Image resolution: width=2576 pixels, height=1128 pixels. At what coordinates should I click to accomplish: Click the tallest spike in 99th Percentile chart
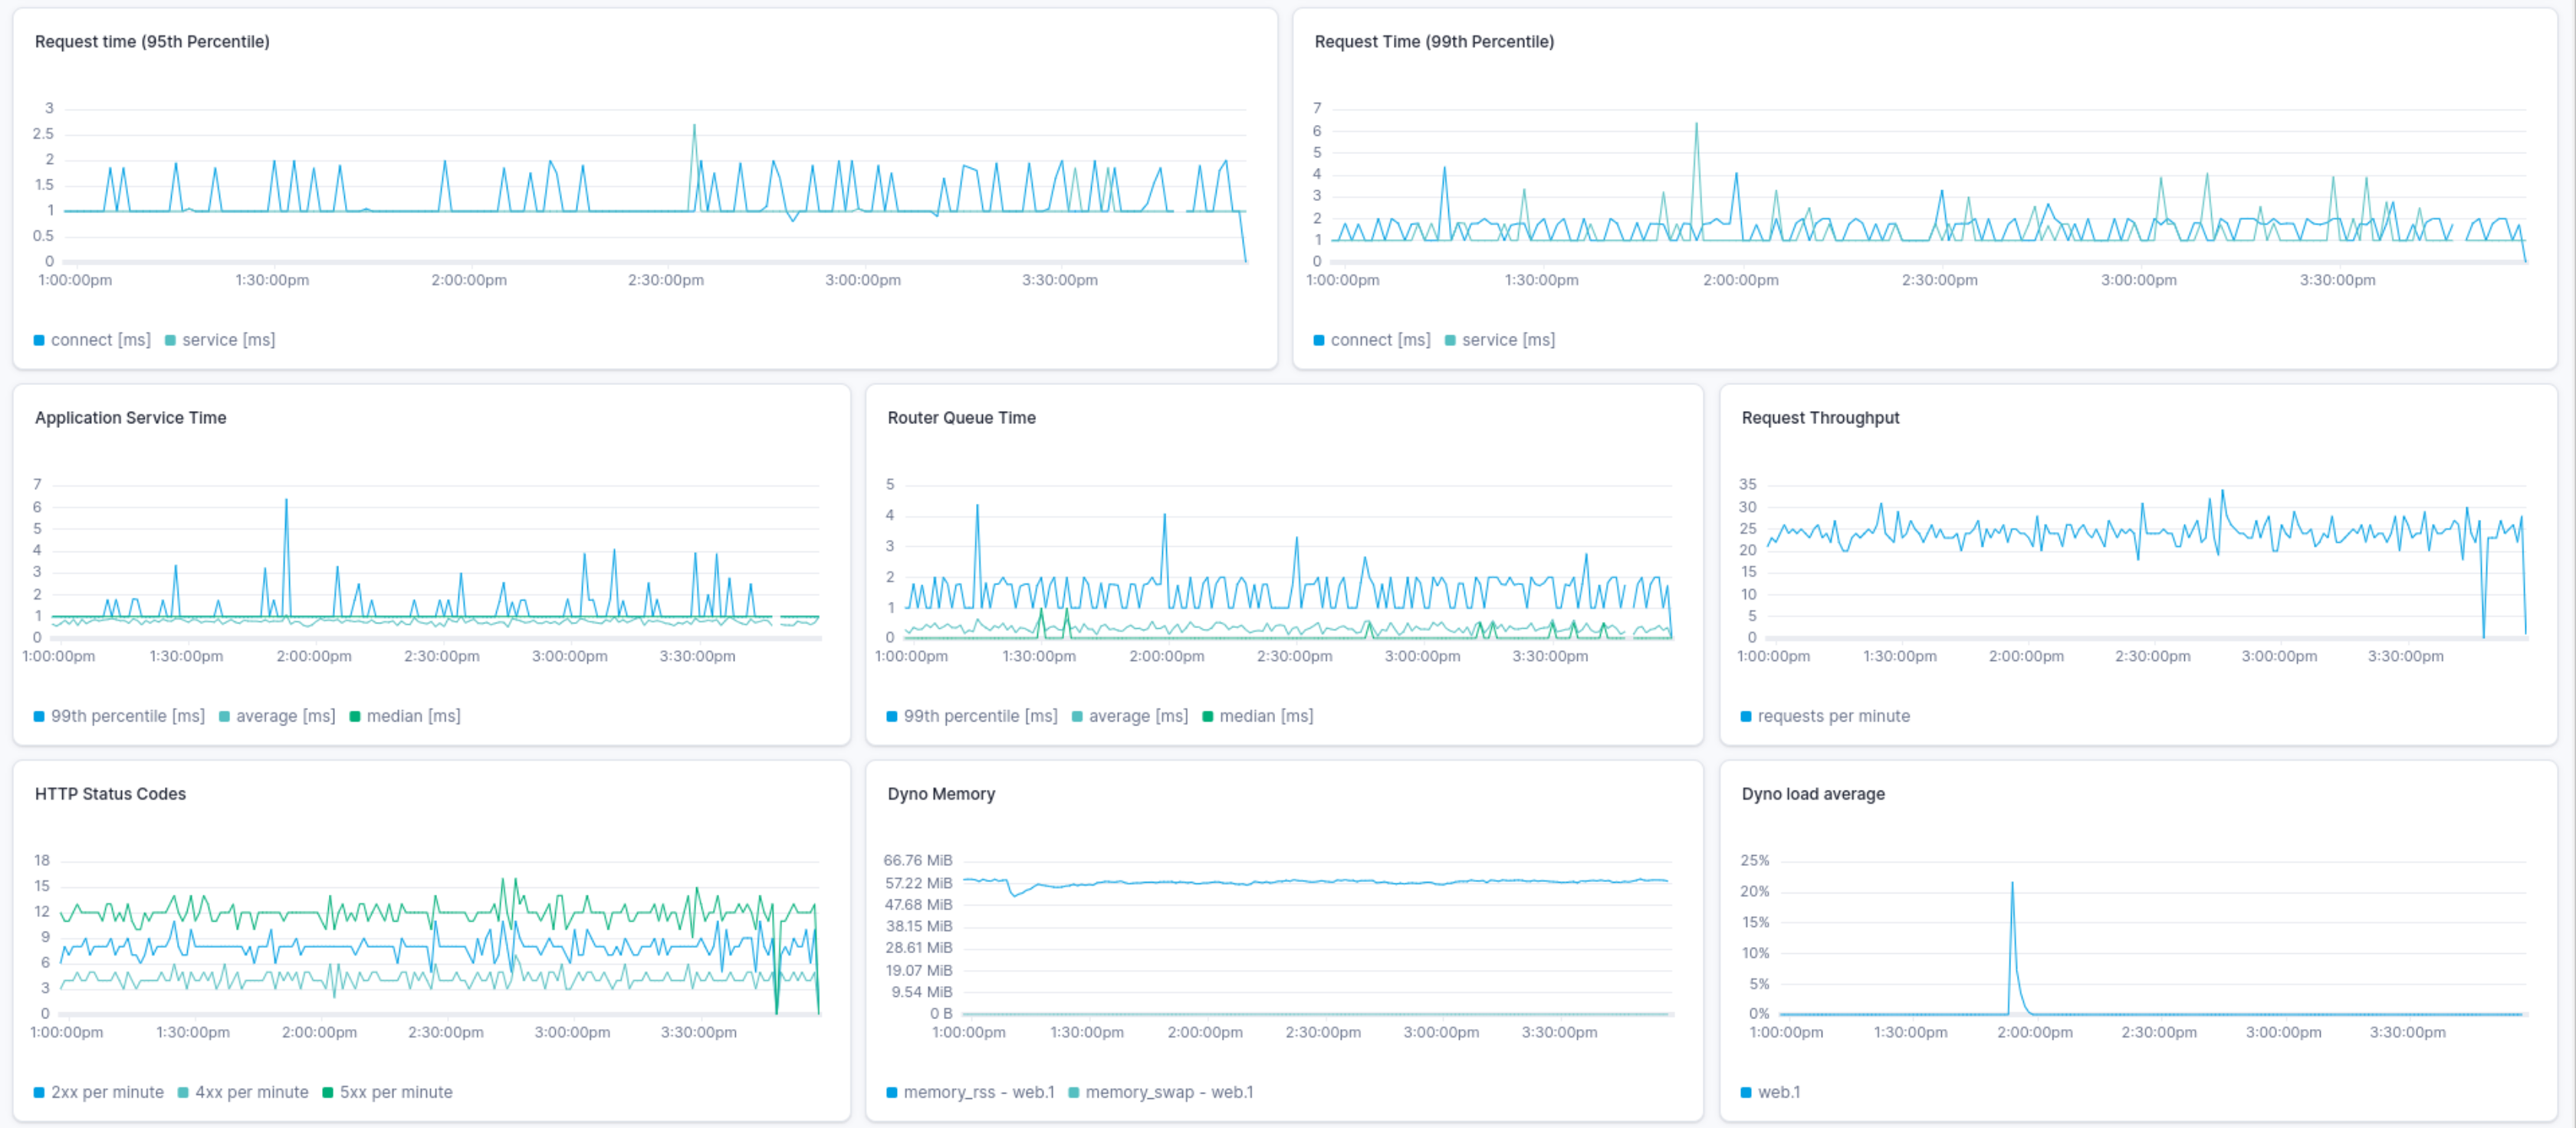pos(1696,124)
